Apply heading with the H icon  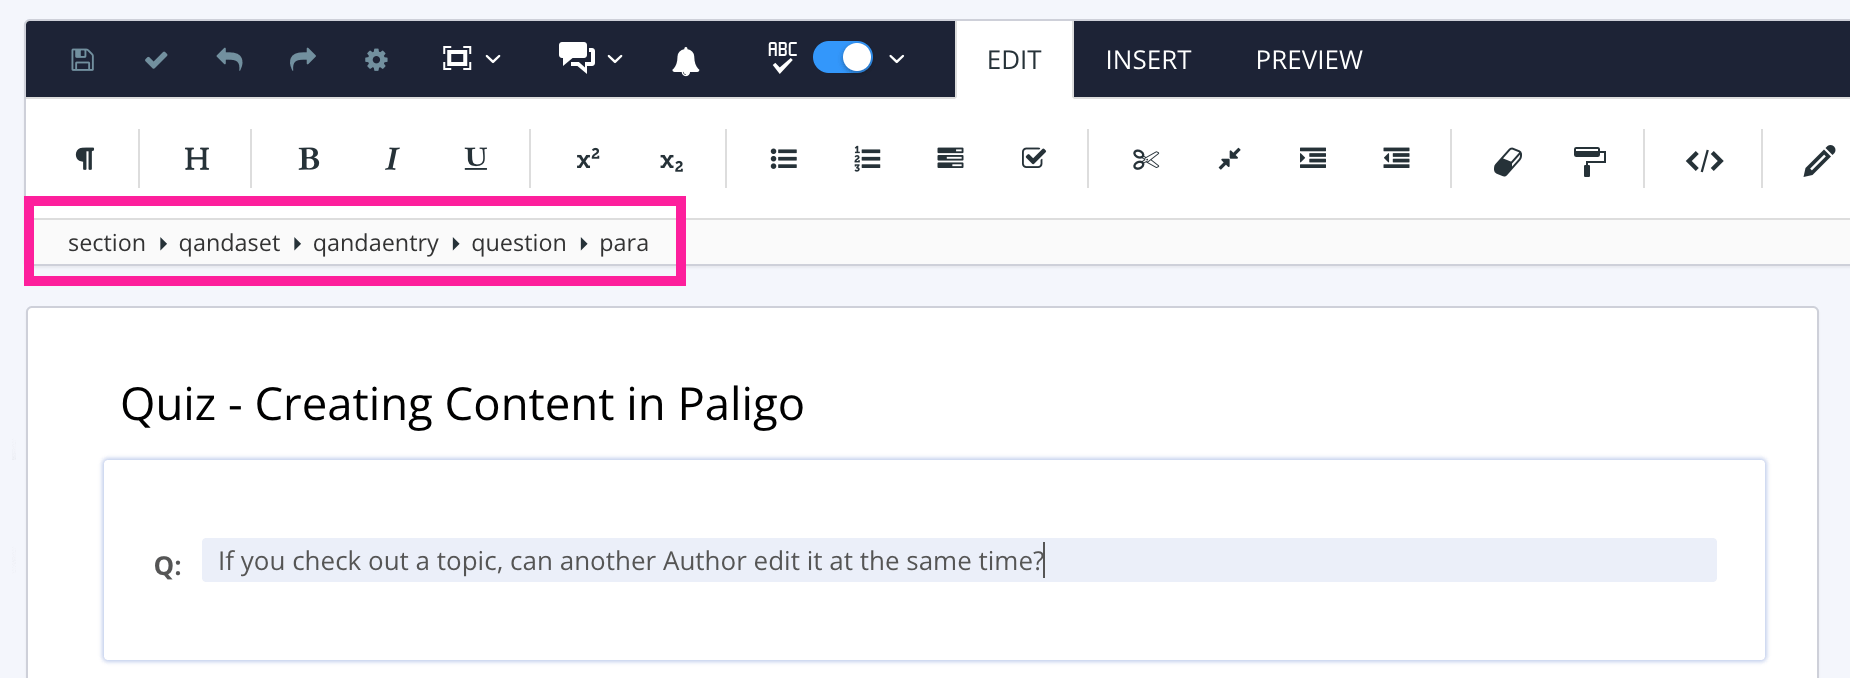[x=197, y=159]
